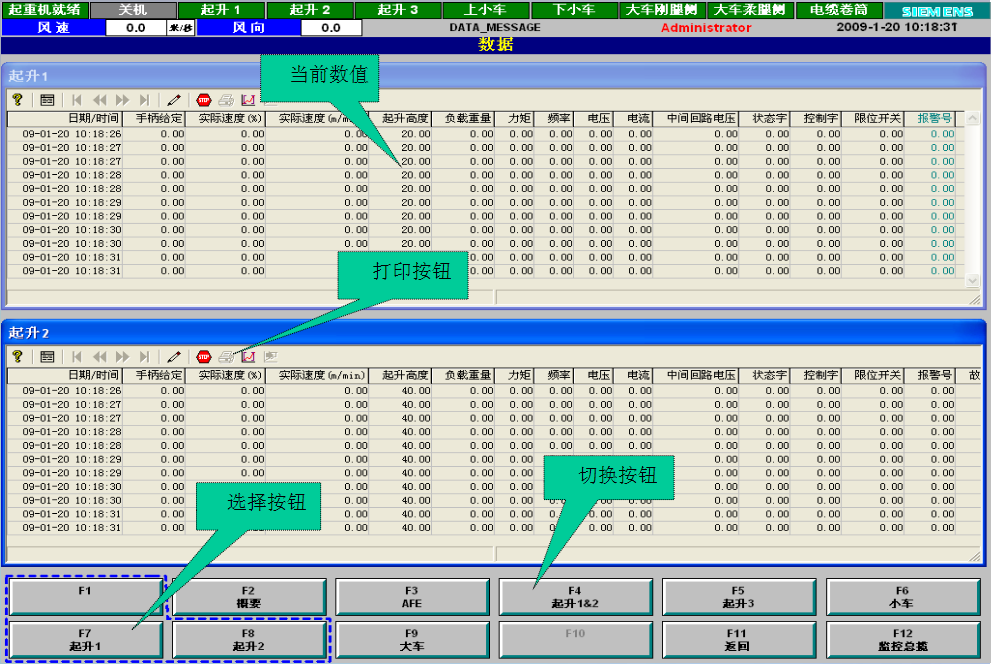Click the F9 大车 button
991x665 pixels.
(x=411, y=639)
